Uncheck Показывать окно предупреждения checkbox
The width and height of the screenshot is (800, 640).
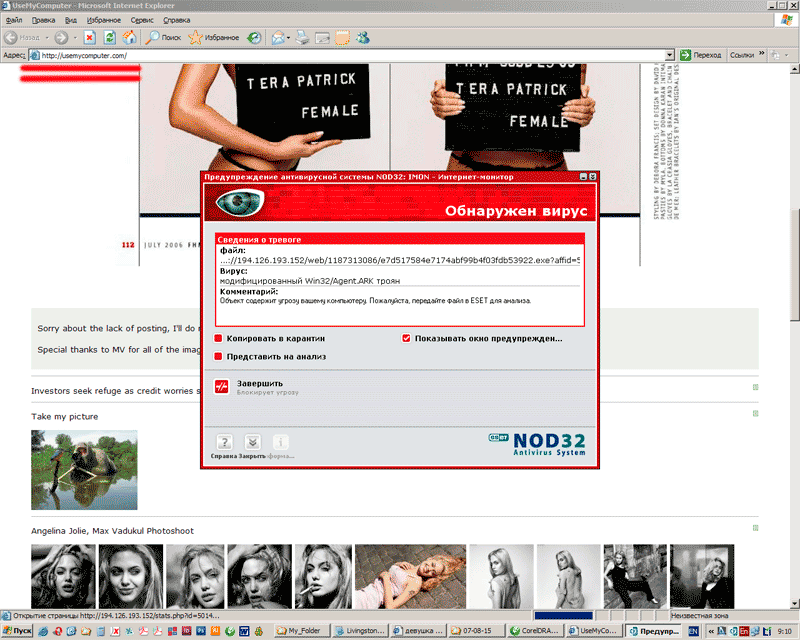(406, 338)
